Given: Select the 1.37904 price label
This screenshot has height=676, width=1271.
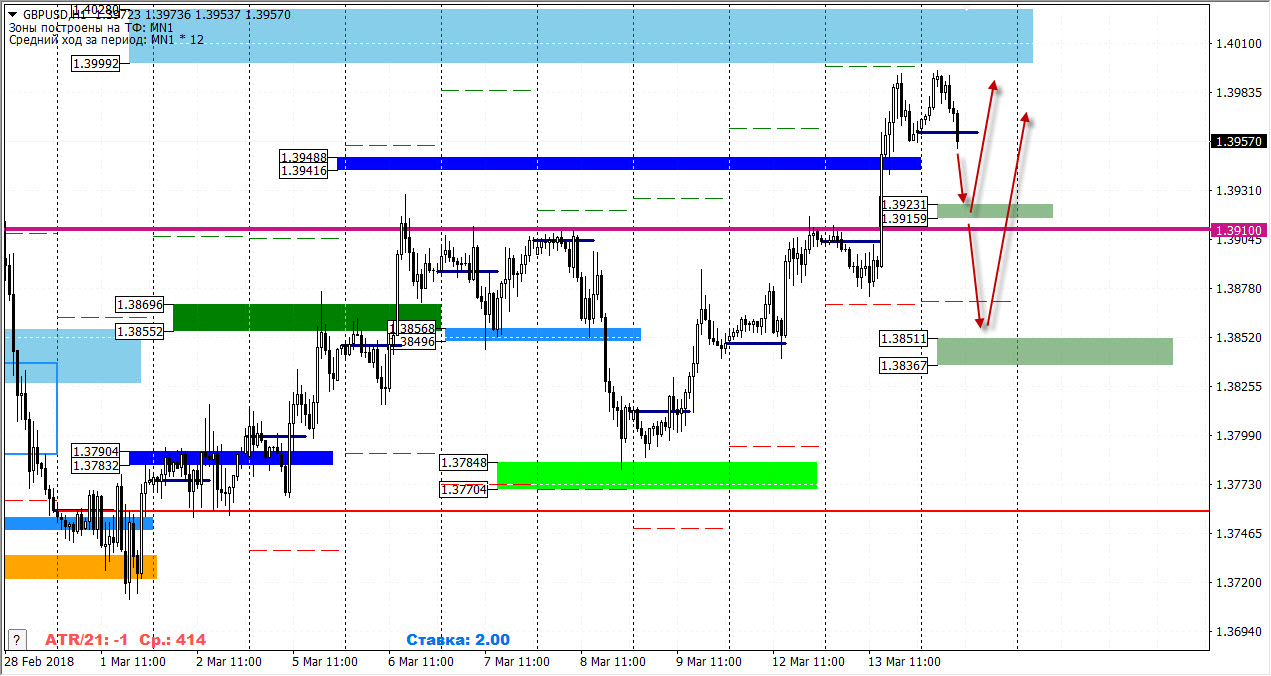Looking at the screenshot, I should 97,451.
